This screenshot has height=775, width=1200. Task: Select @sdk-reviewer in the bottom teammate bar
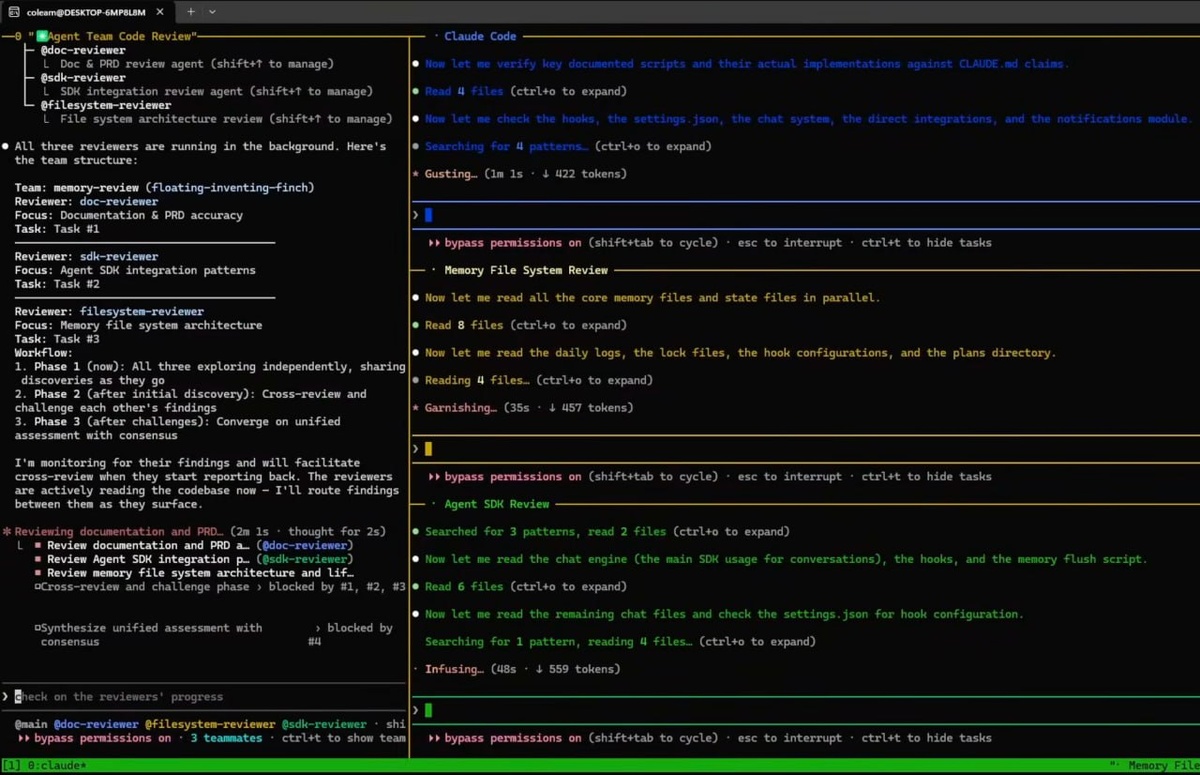324,724
